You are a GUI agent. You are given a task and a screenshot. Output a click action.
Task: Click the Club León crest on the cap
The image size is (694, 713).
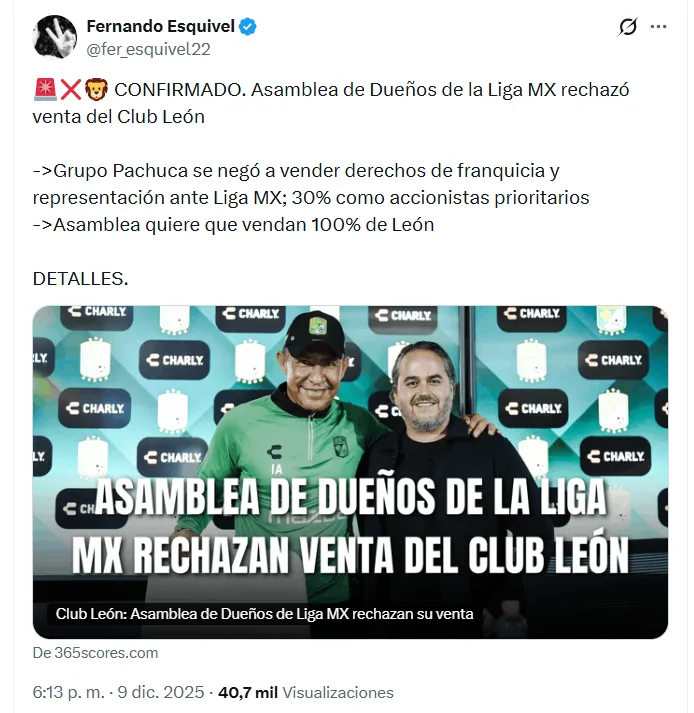point(317,326)
